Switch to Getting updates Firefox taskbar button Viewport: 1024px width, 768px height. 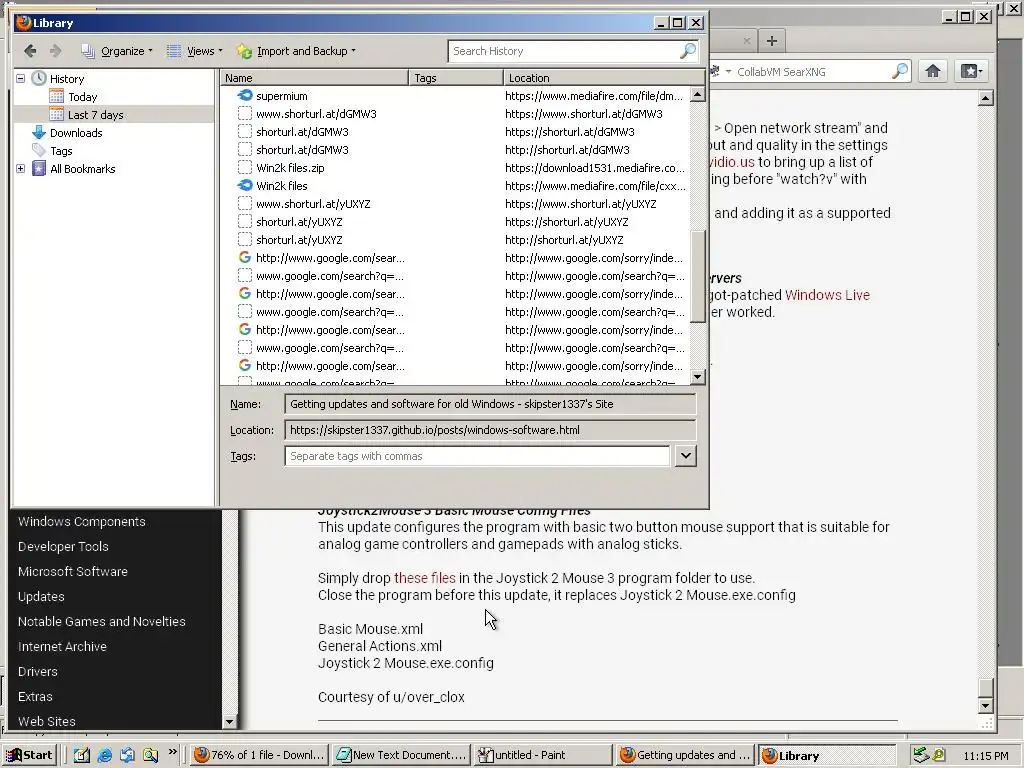click(x=684, y=755)
